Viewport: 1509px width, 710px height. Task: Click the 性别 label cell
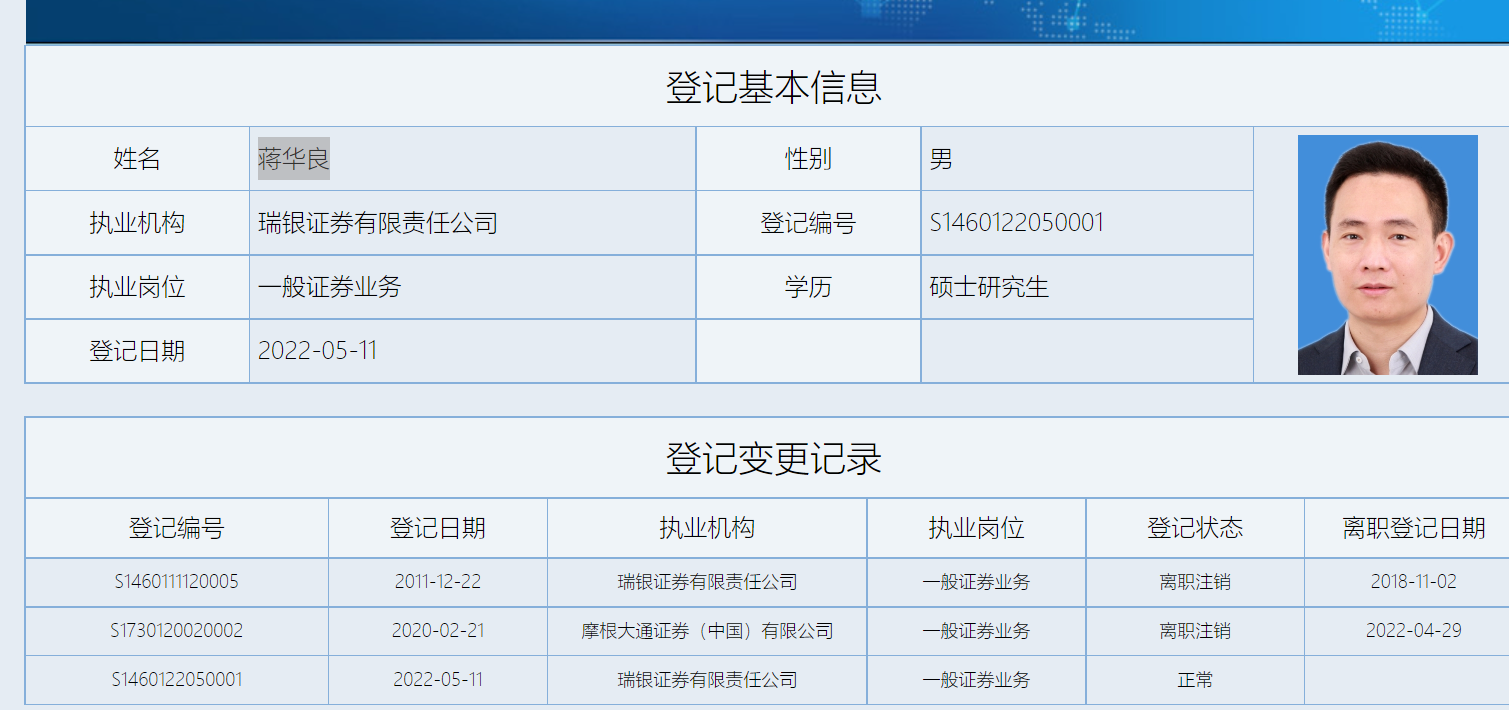pyautogui.click(x=808, y=158)
